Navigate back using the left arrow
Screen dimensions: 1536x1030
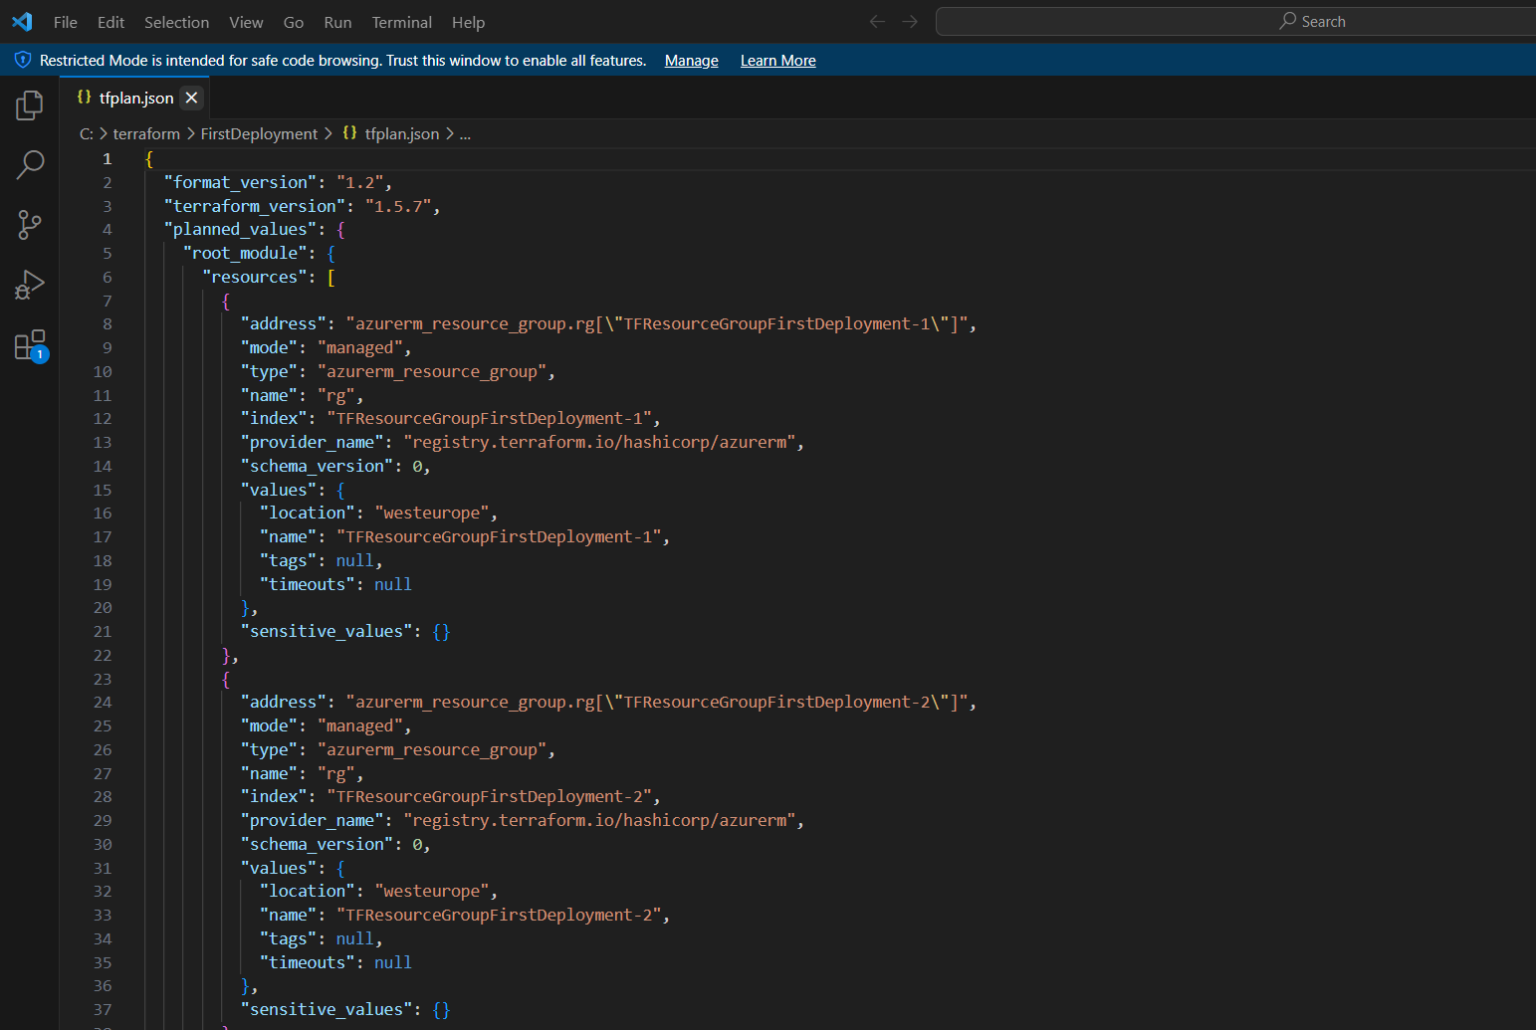coord(877,20)
